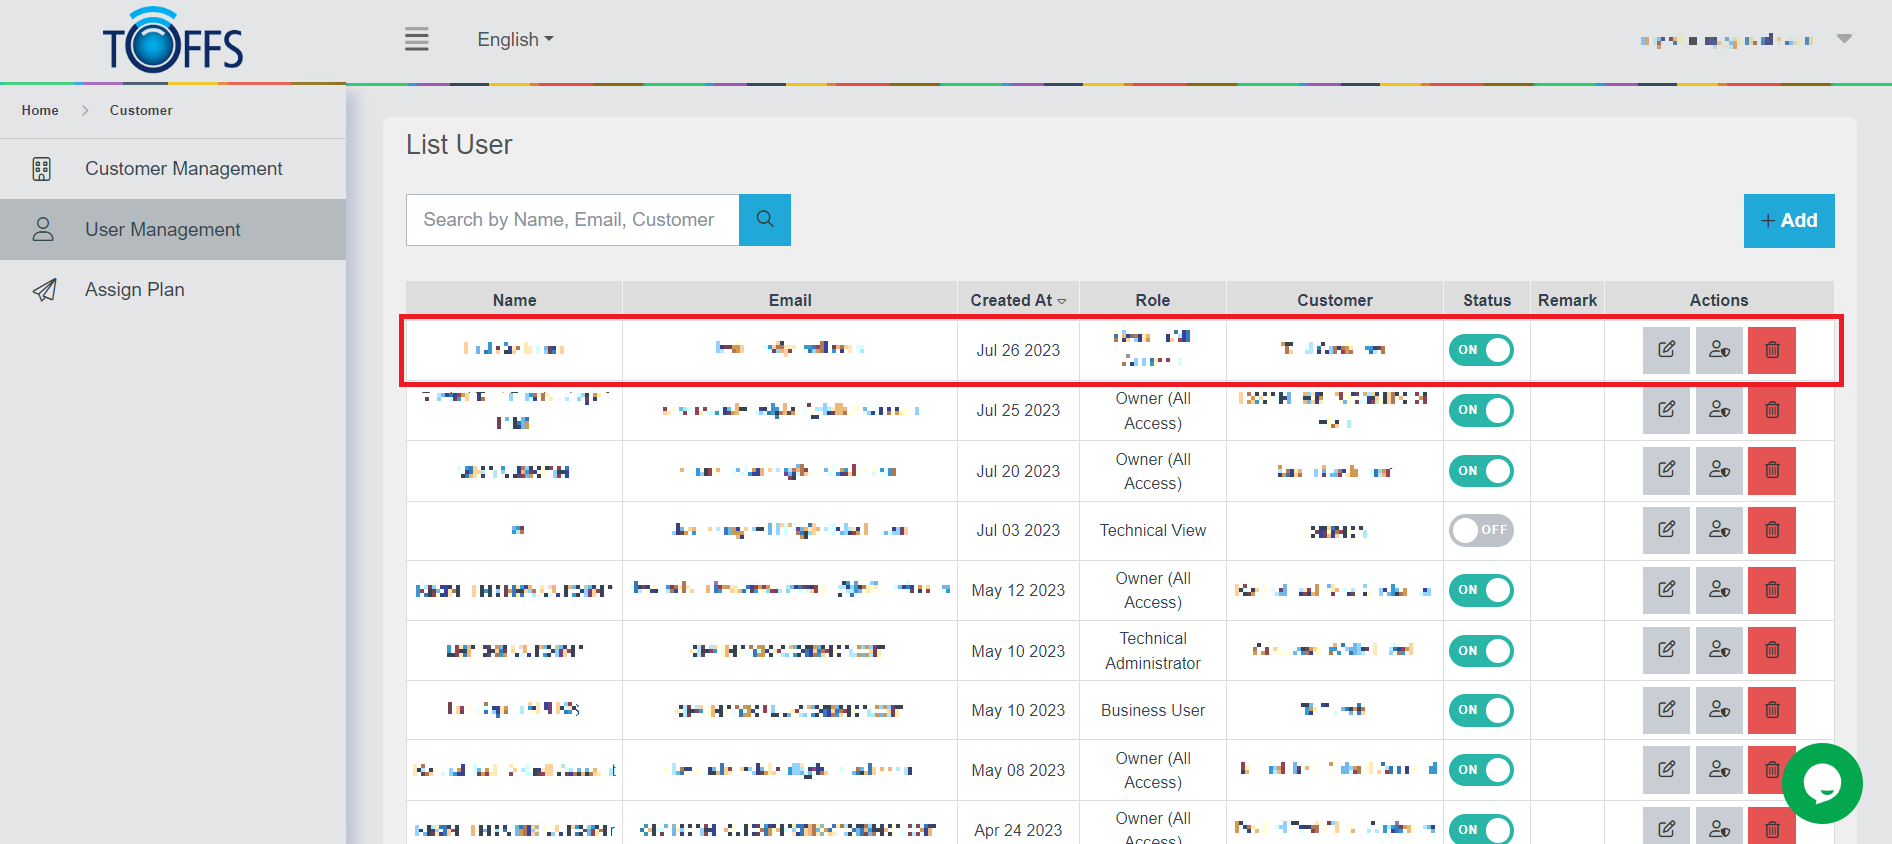The image size is (1892, 844).
Task: Focus the Search by Name, Email, Customer field
Action: point(572,220)
